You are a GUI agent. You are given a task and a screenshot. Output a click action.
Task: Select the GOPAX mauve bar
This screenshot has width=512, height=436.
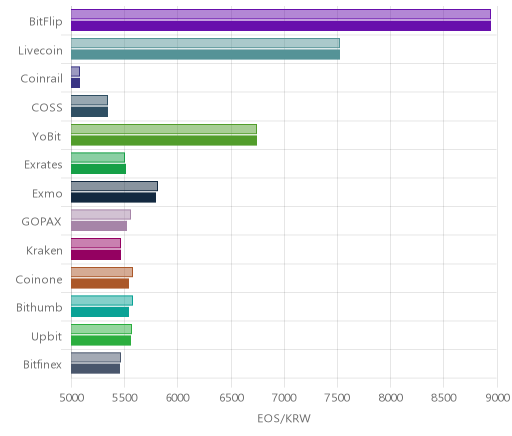[x=99, y=226]
